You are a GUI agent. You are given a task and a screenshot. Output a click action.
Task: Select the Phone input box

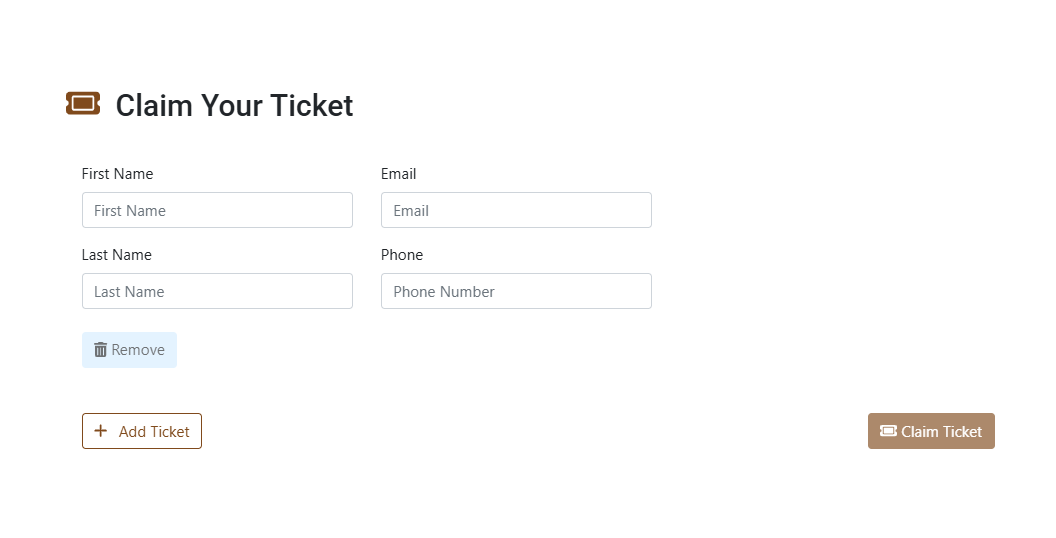point(516,291)
